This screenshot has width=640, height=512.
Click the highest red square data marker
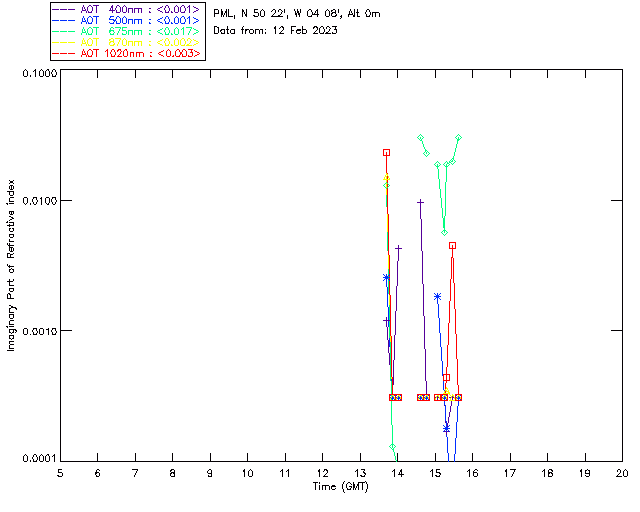point(387,153)
